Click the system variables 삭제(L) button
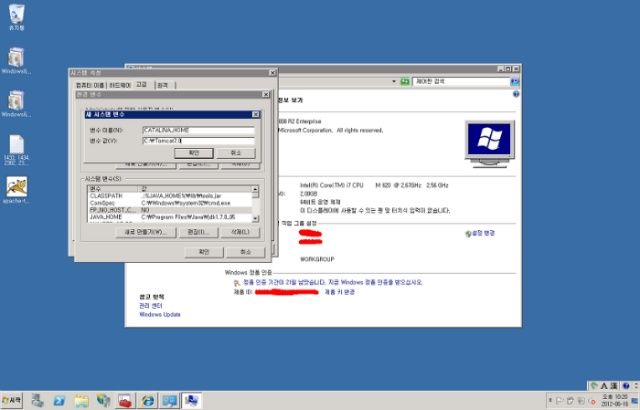Screen dimensions: 640x410 (240, 232)
